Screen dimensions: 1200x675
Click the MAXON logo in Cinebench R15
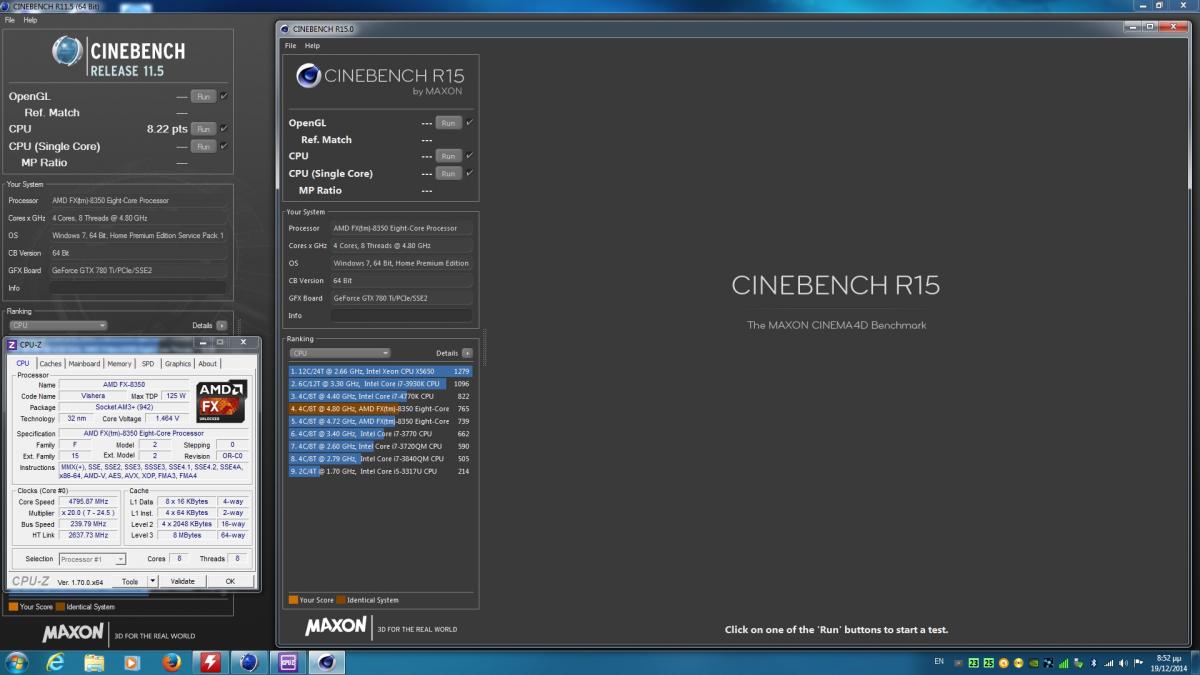(336, 626)
